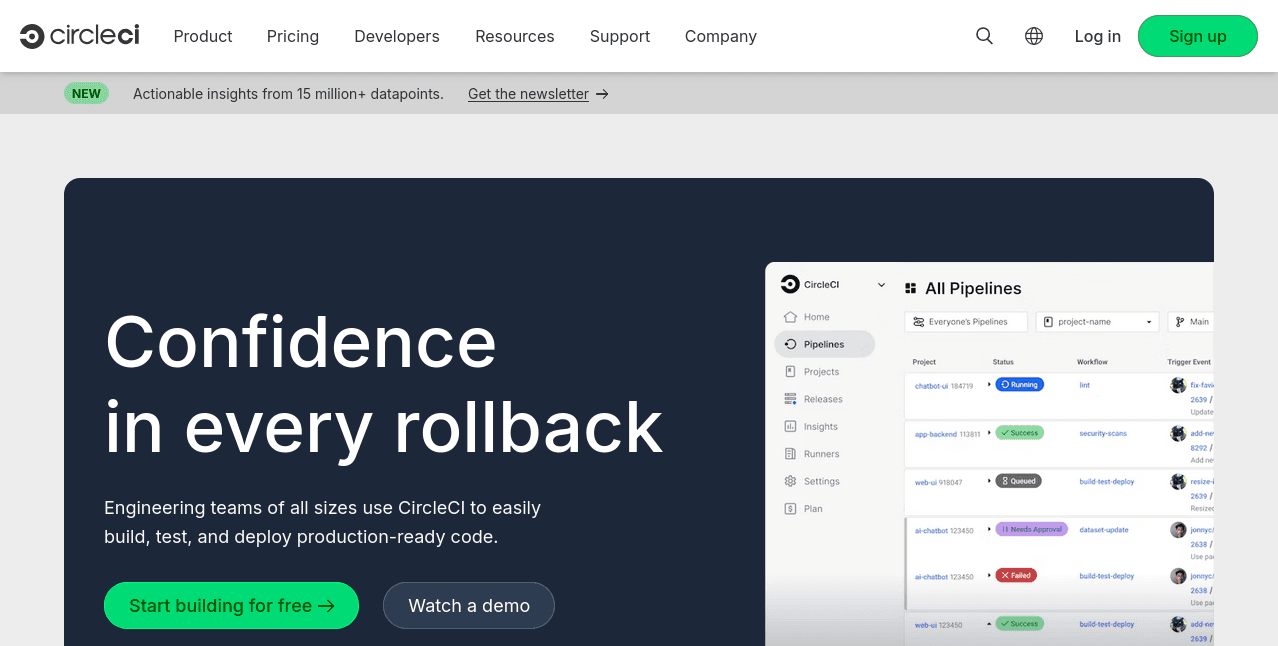Click build-test-deploy in the Queued row
The width and height of the screenshot is (1278, 646).
tap(1107, 481)
